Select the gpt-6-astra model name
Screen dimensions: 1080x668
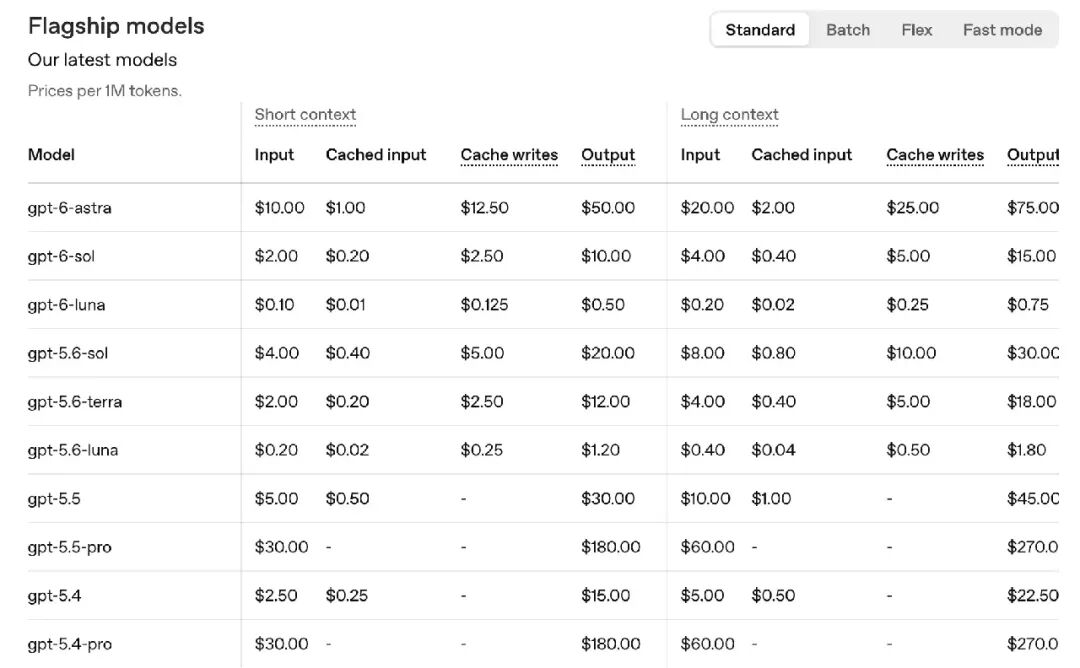coord(70,207)
